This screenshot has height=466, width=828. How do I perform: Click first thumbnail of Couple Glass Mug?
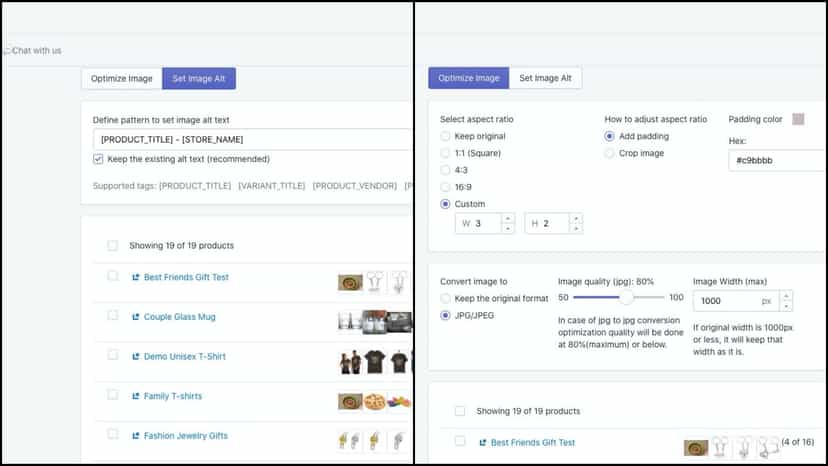(350, 322)
